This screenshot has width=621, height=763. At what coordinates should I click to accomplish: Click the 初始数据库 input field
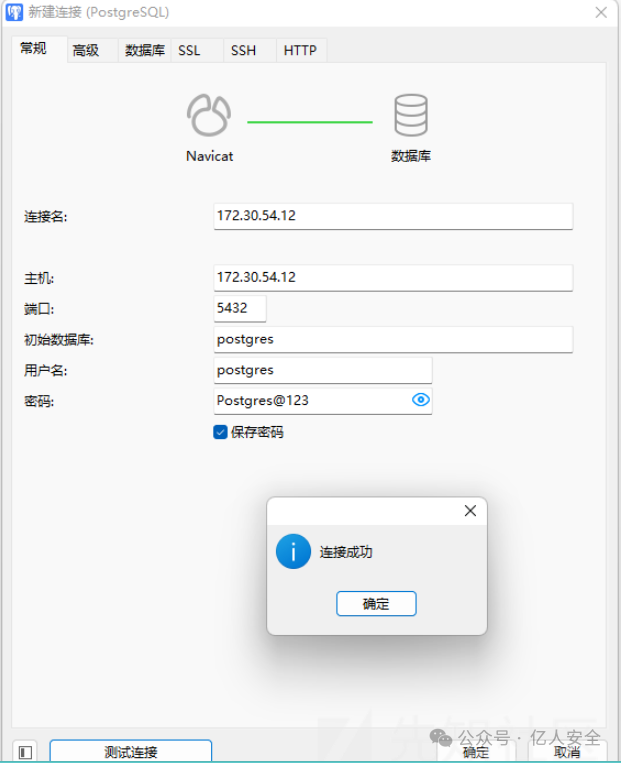(x=393, y=339)
